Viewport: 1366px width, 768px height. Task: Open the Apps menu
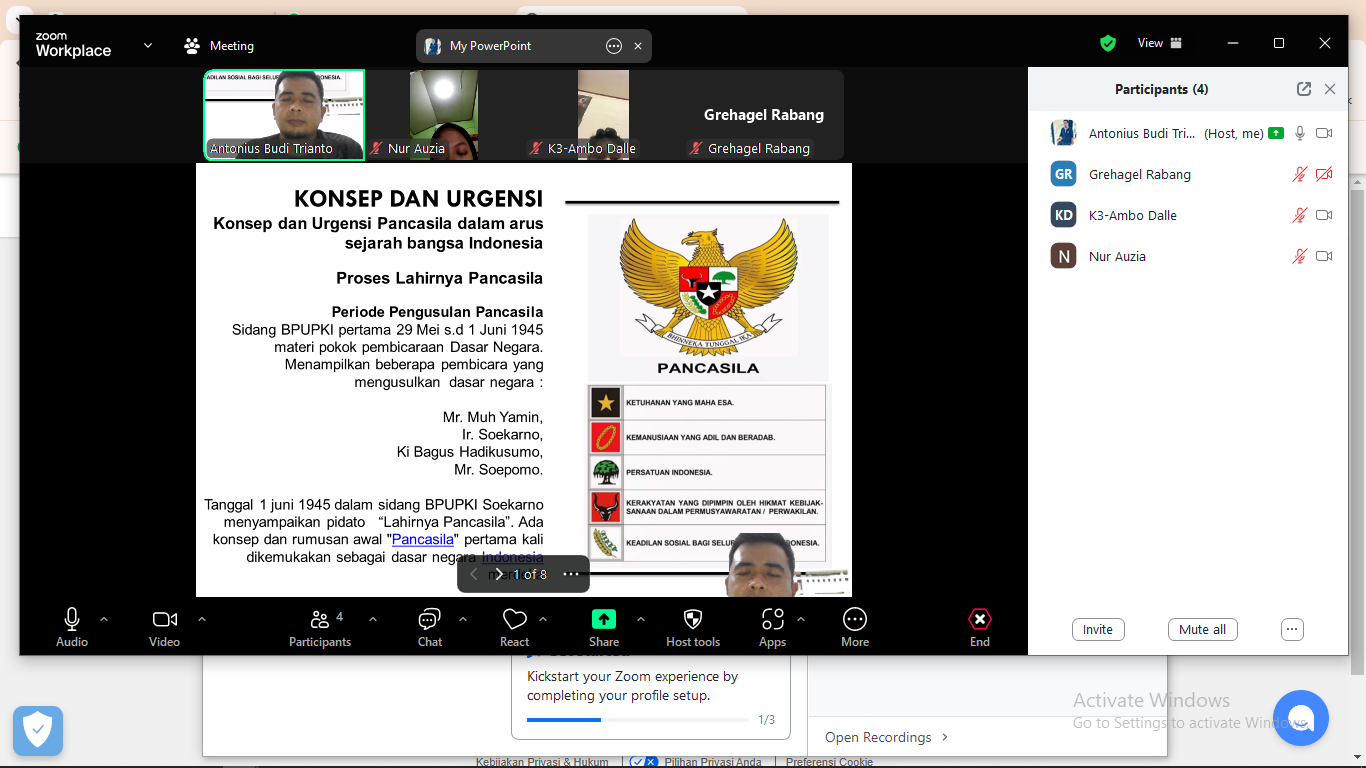(772, 628)
